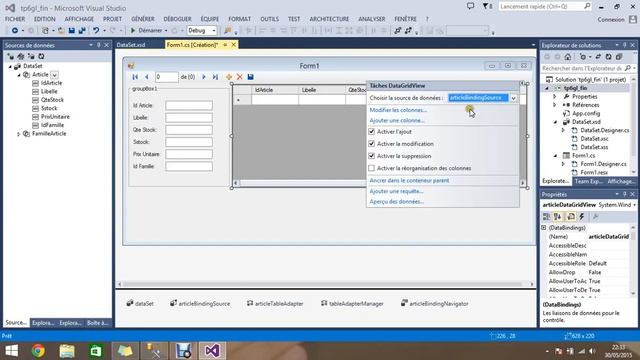Viewport: 640px width, 360px height.
Task: Click Modifier les colonnes link
Action: point(398,110)
